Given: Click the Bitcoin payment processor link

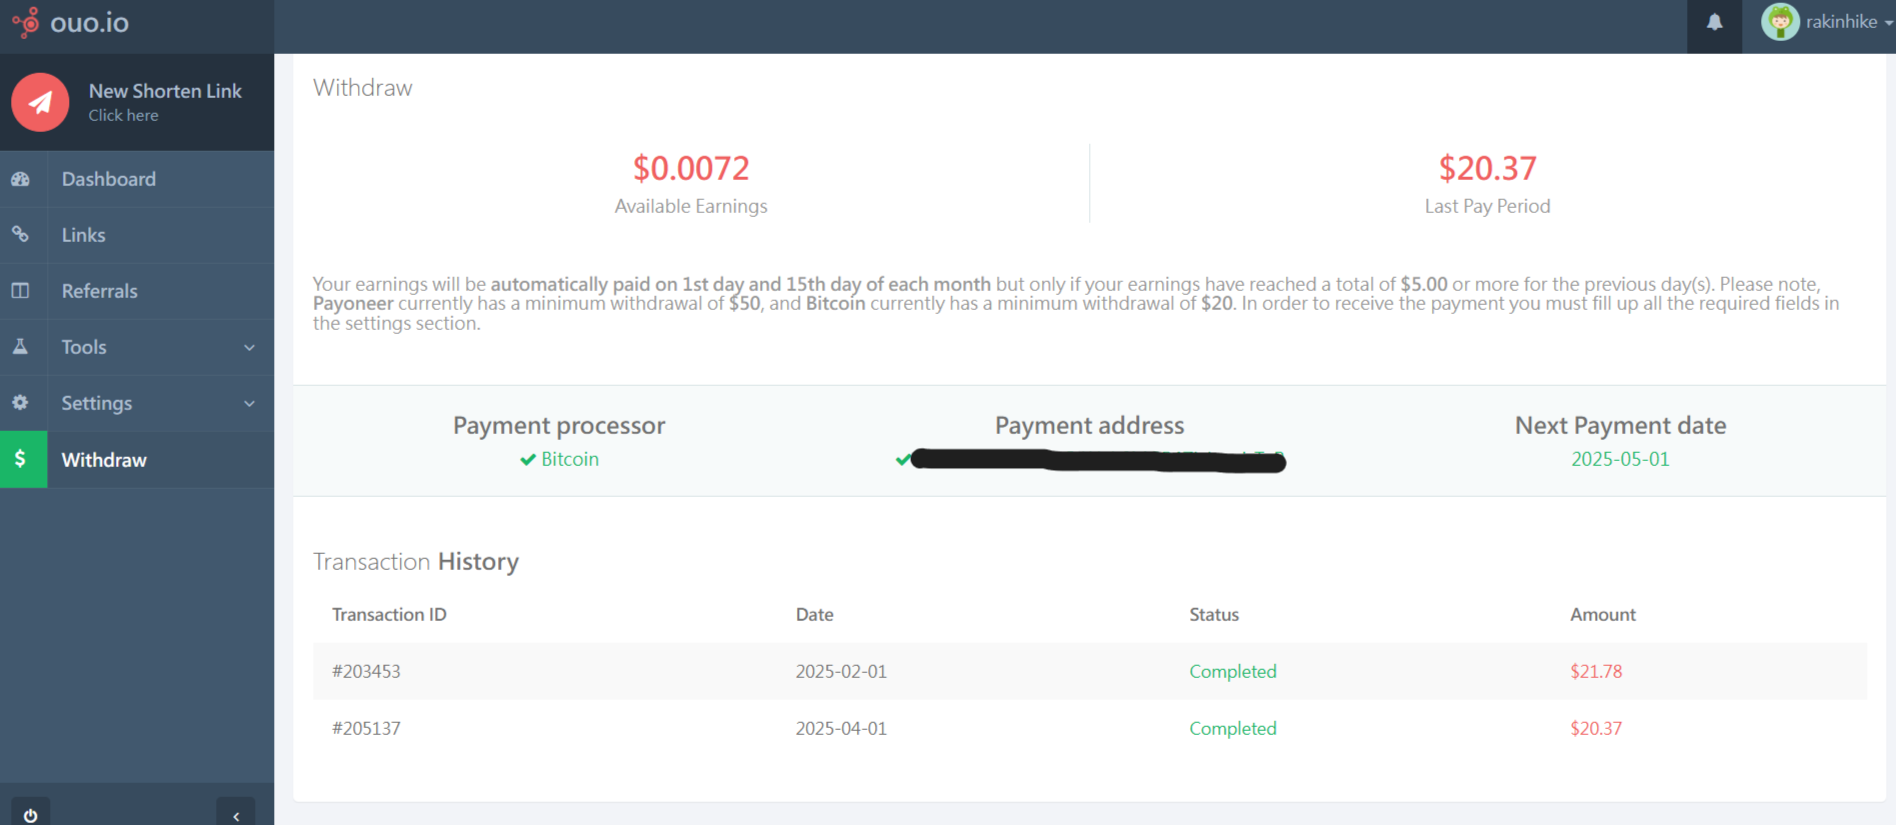Looking at the screenshot, I should coord(569,459).
